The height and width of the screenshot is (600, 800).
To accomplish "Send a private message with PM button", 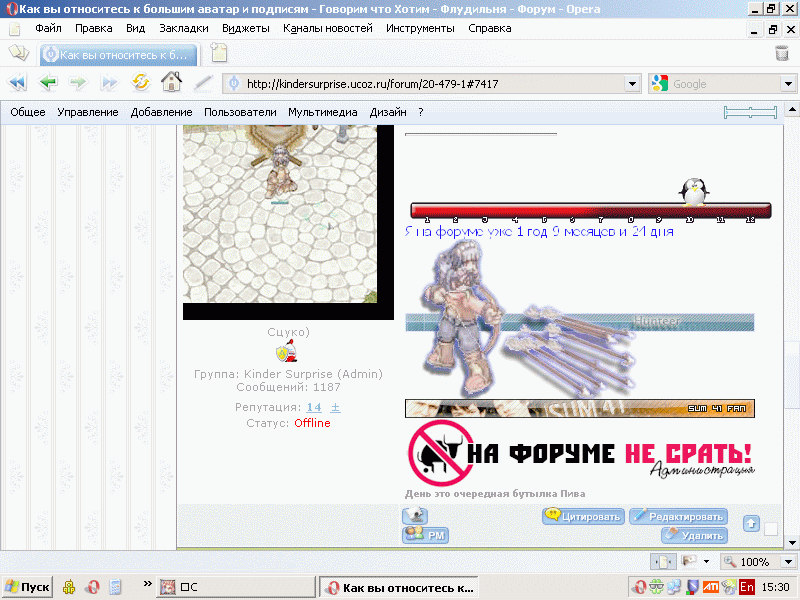I will tap(426, 535).
